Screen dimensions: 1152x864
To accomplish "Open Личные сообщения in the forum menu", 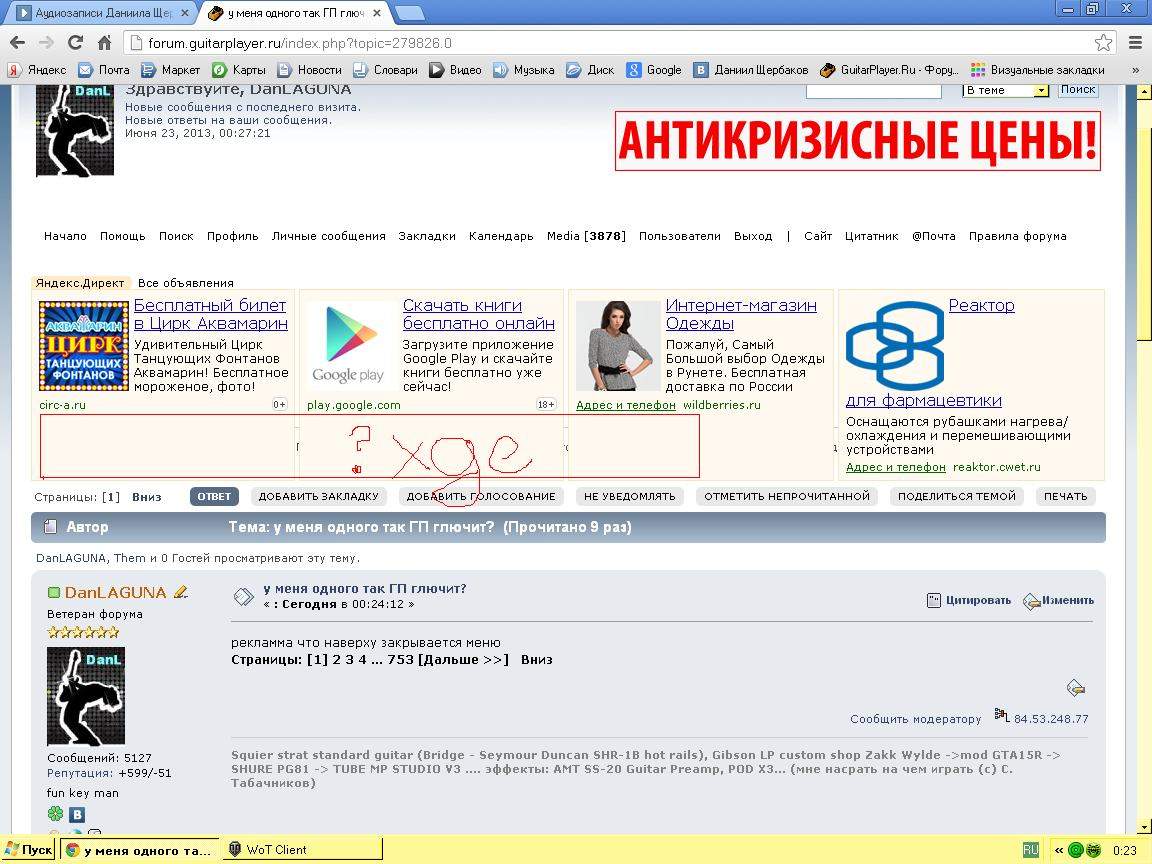I will click(x=328, y=236).
